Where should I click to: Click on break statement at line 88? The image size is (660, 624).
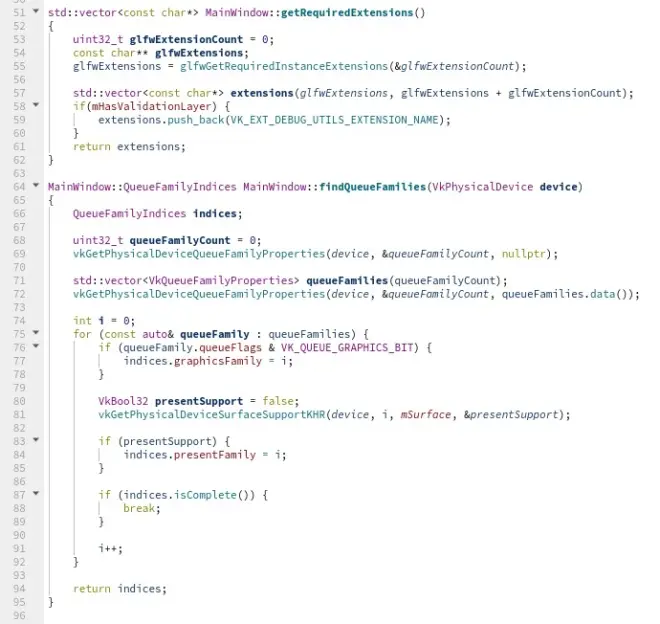point(142,508)
